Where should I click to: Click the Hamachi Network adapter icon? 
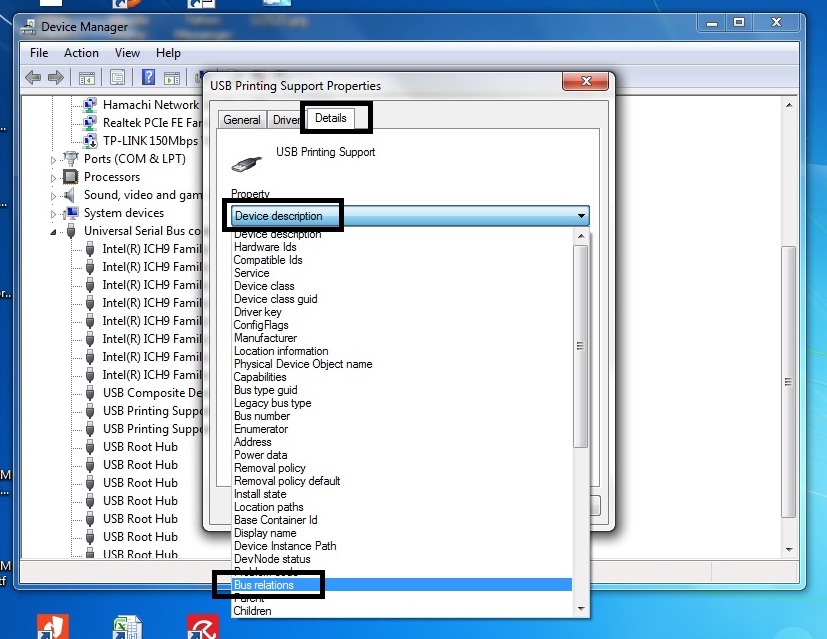coord(90,105)
